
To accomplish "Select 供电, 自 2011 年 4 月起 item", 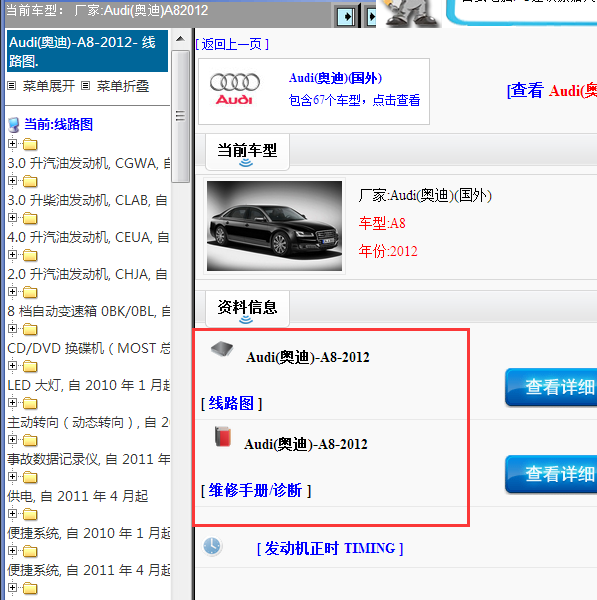I will [78, 496].
